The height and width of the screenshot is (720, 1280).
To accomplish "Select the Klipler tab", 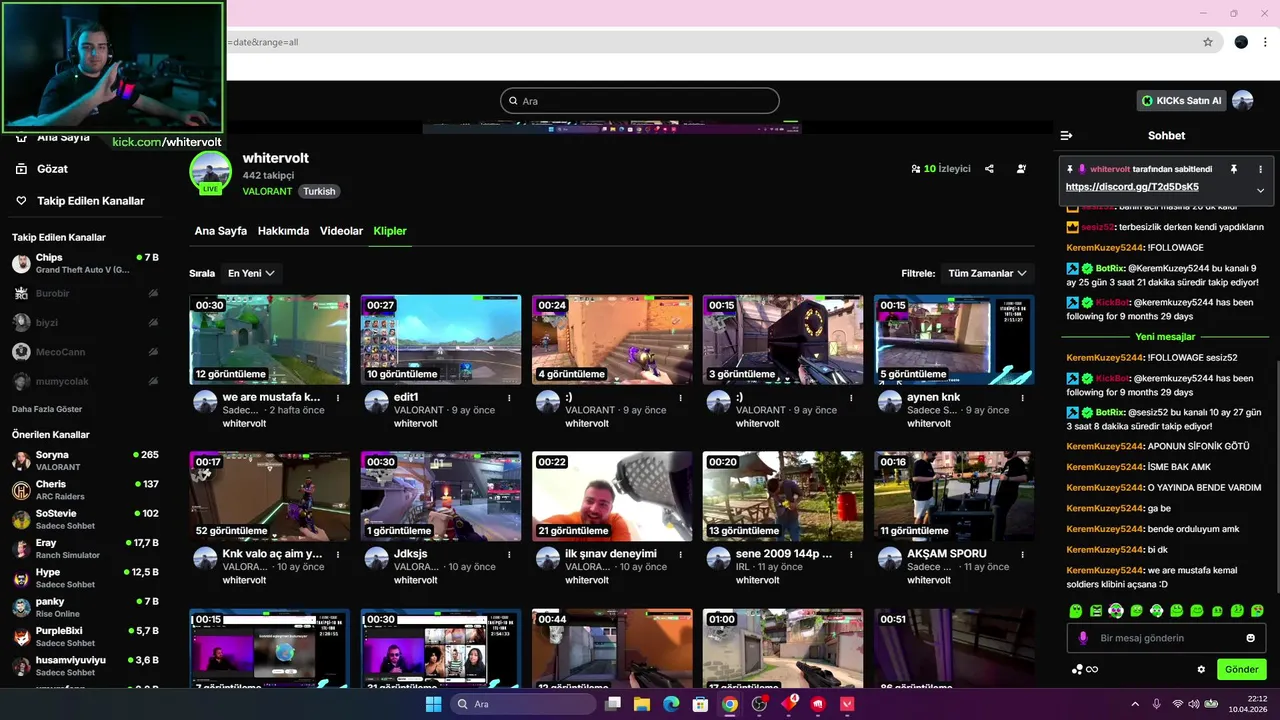I will [390, 231].
